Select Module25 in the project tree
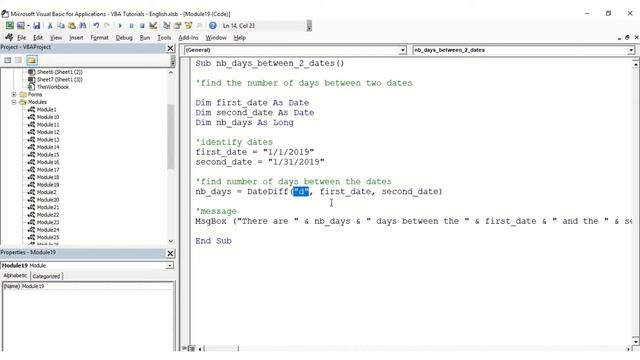The height and width of the screenshot is (360, 640). (x=48, y=238)
